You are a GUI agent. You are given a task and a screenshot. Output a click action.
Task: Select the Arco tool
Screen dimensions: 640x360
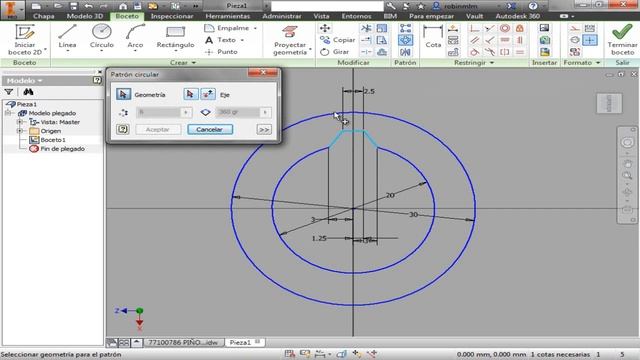click(135, 36)
